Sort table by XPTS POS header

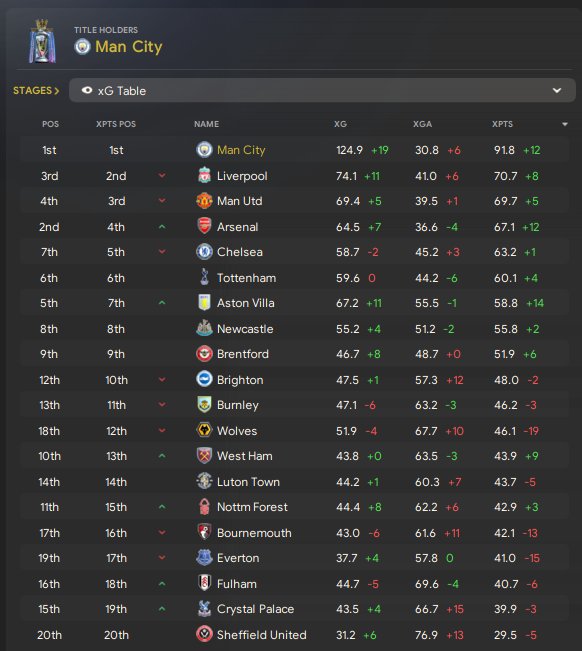[x=116, y=124]
